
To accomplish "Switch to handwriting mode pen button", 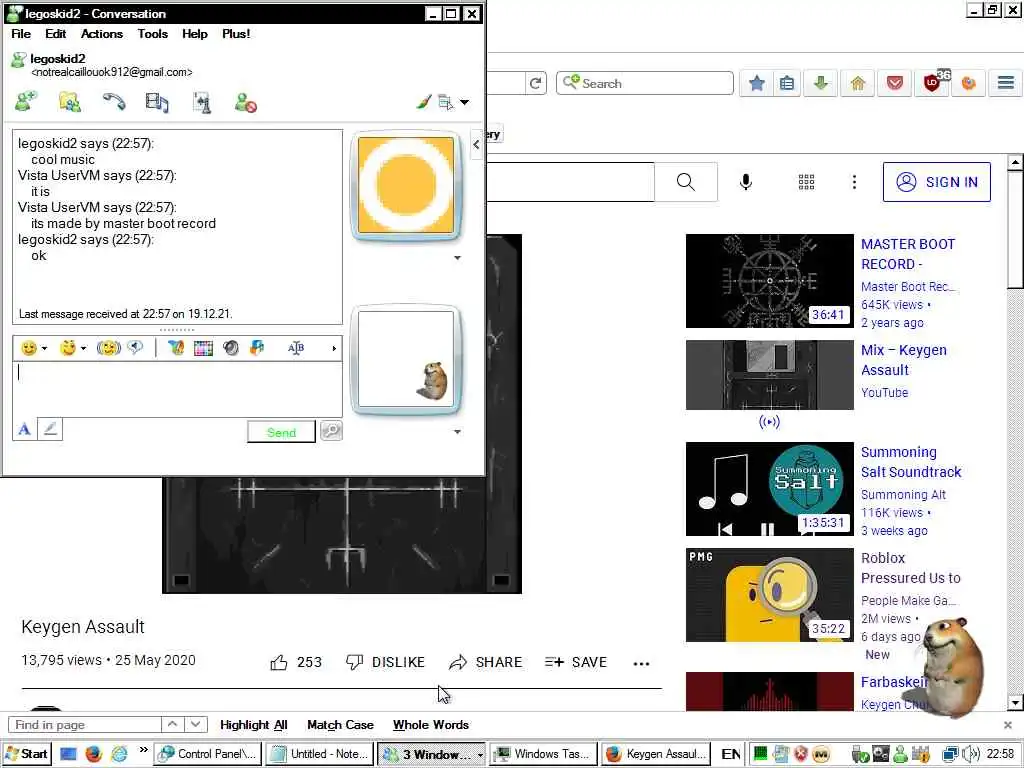I will [50, 430].
